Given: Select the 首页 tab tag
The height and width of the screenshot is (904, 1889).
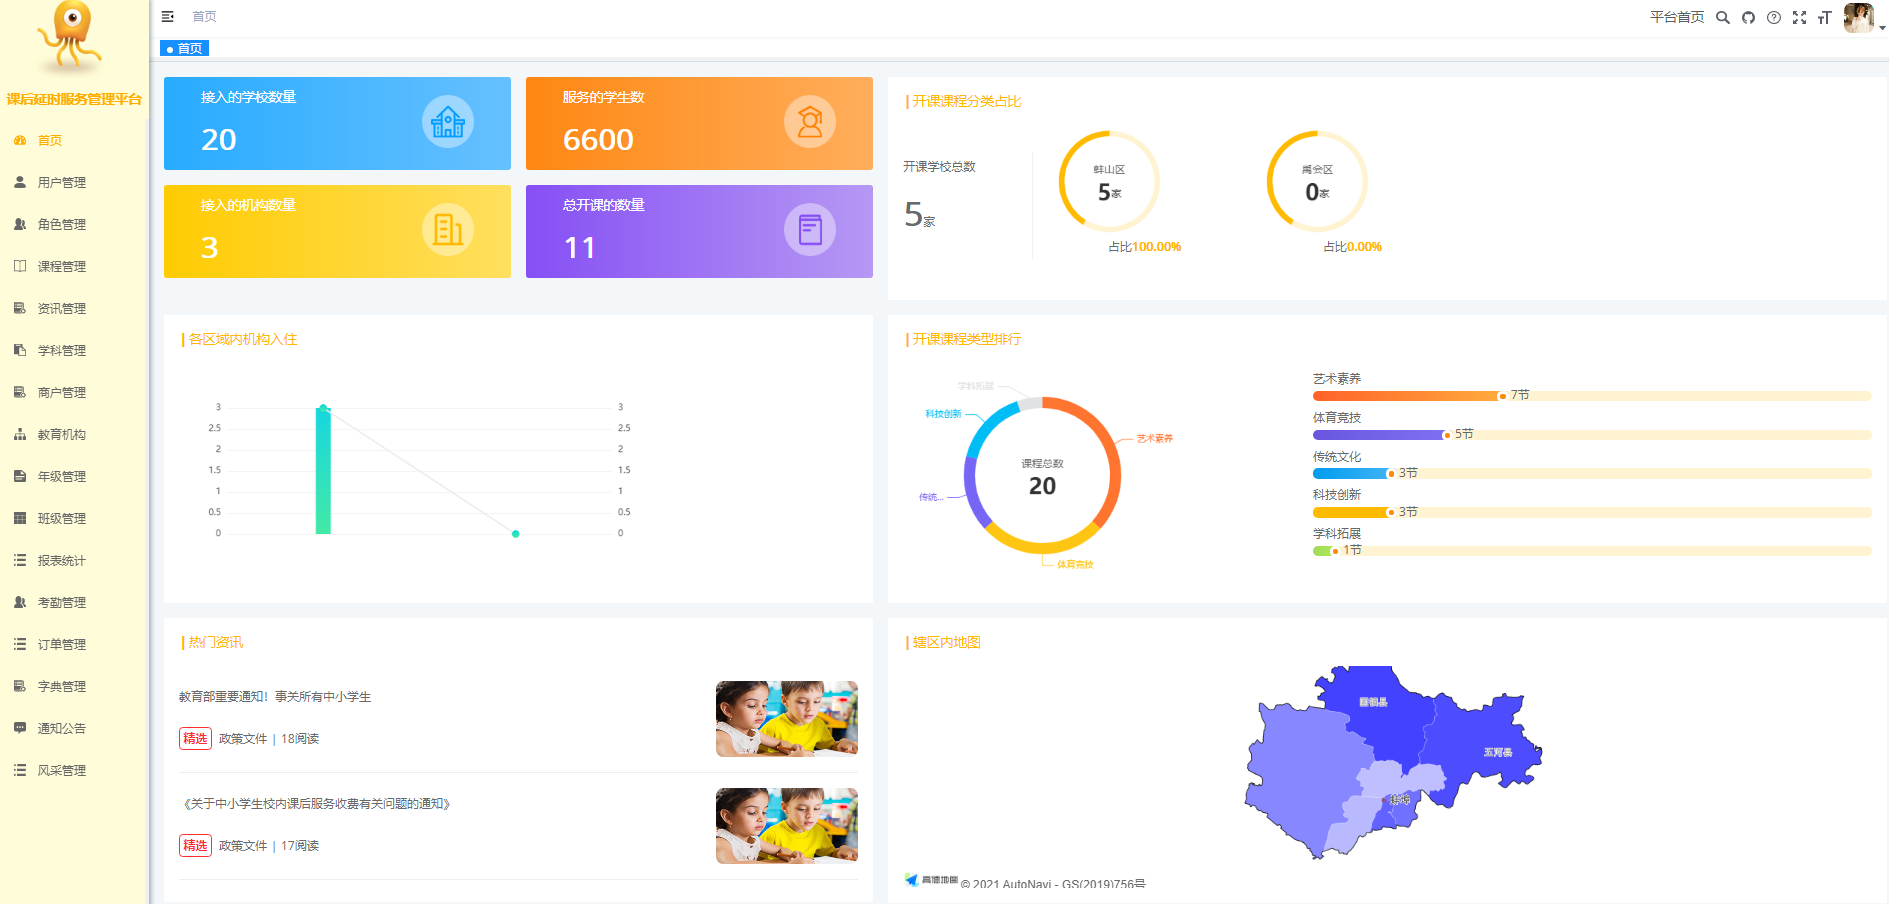Looking at the screenshot, I should point(185,48).
